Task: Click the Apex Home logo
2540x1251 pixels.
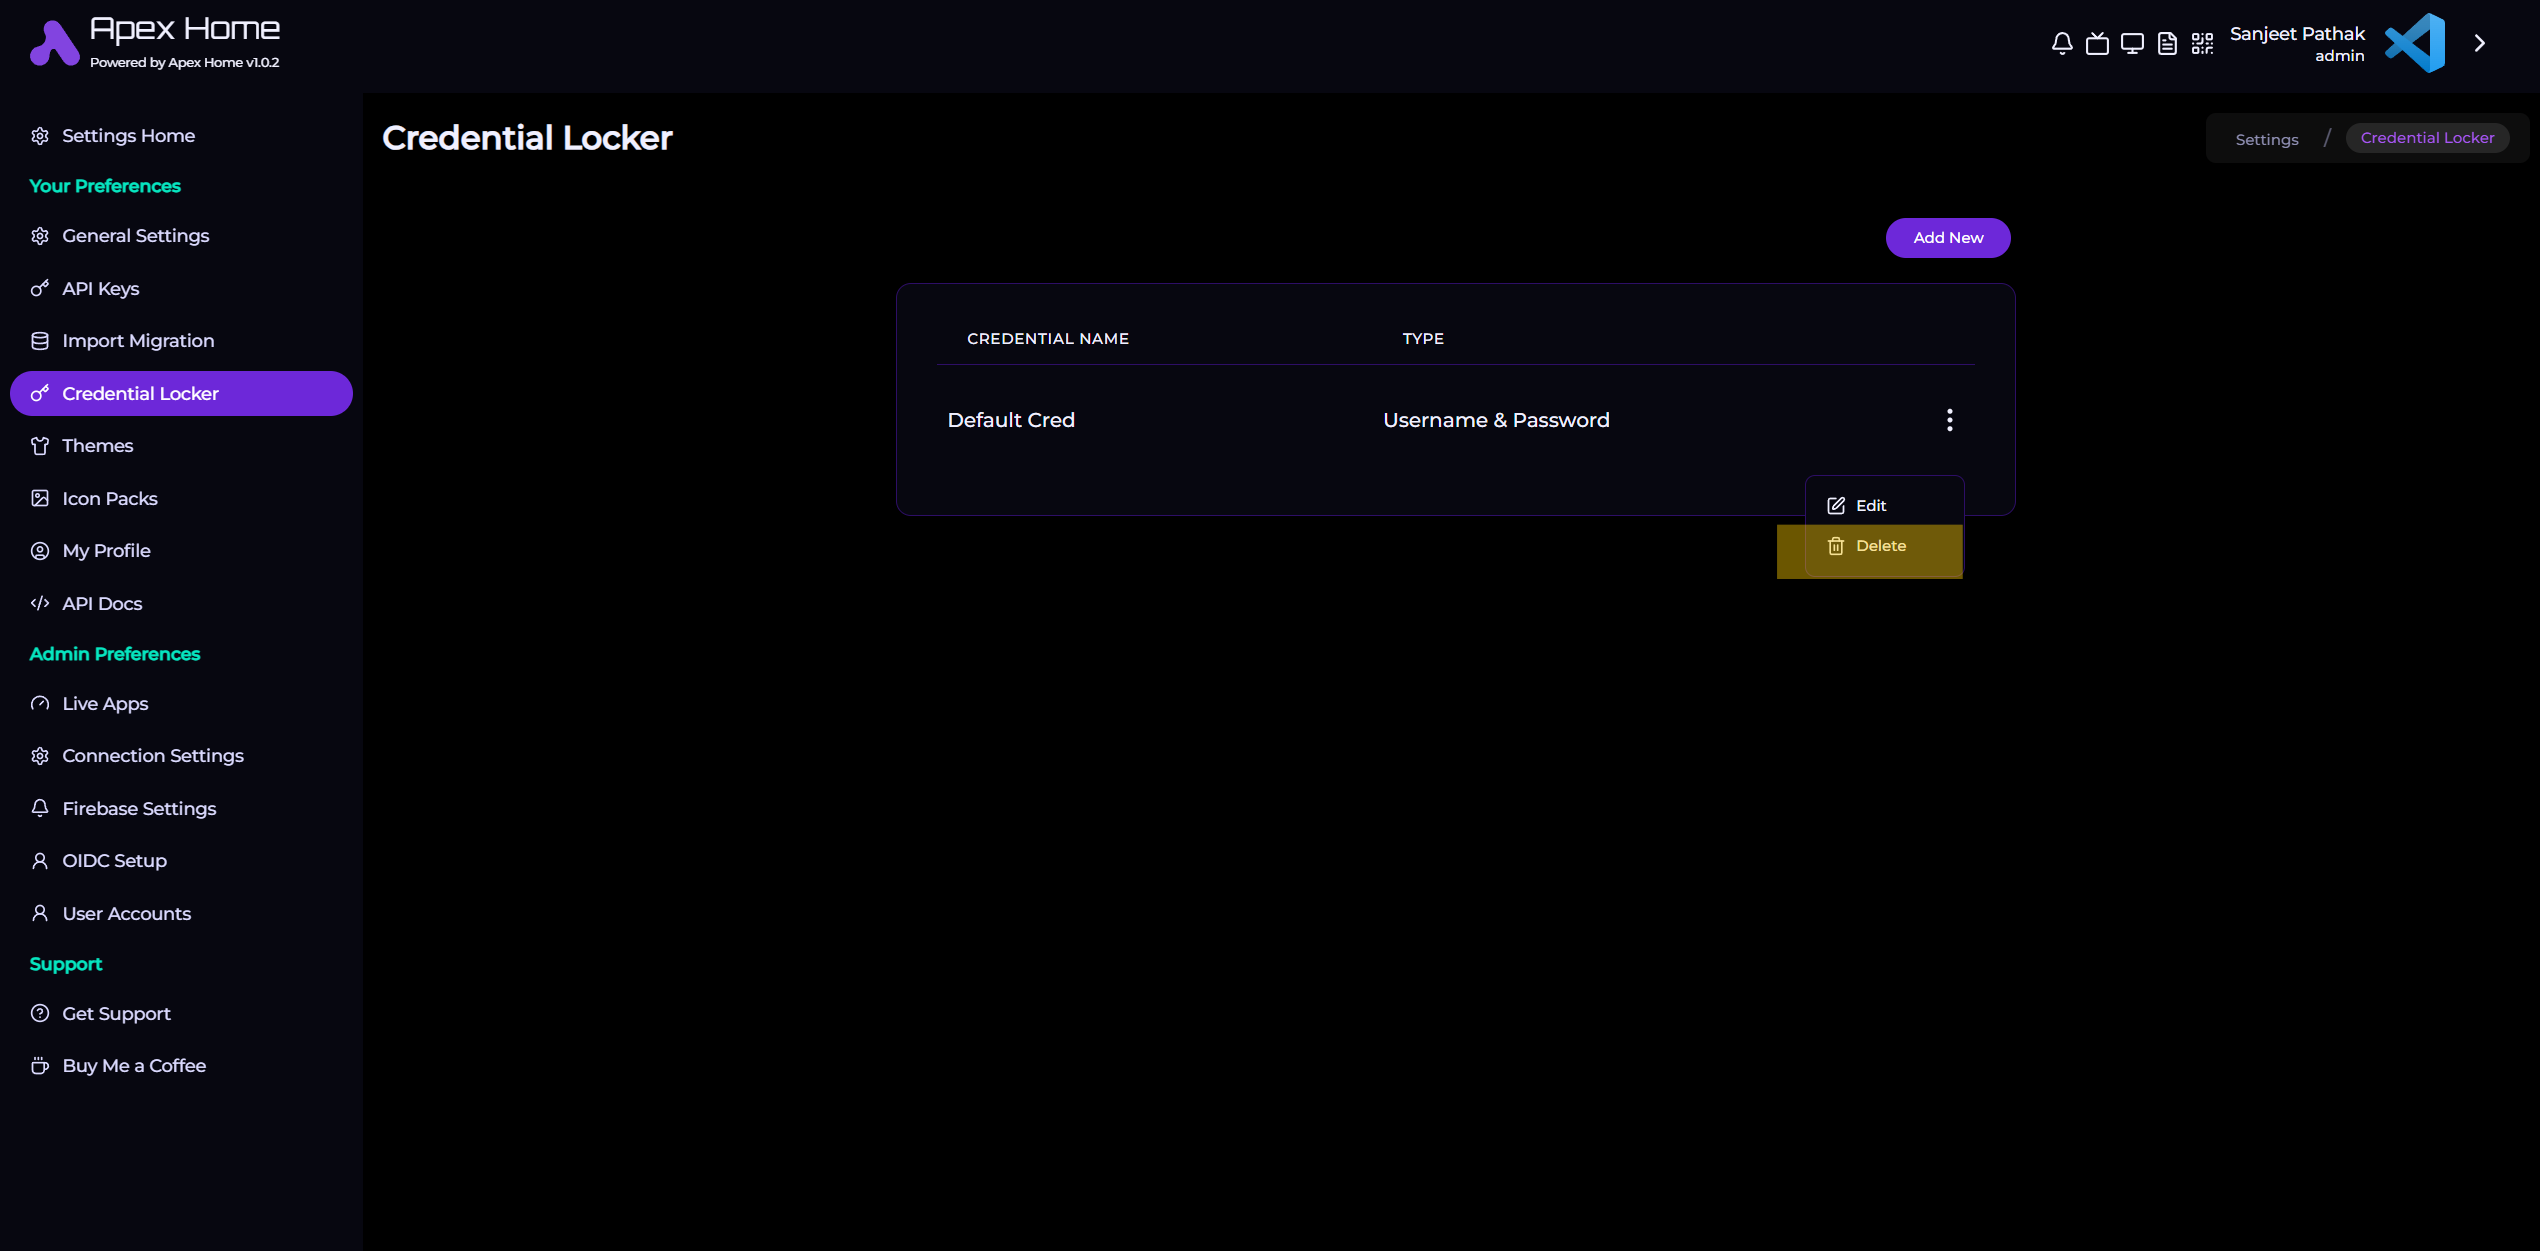Action: [x=54, y=43]
